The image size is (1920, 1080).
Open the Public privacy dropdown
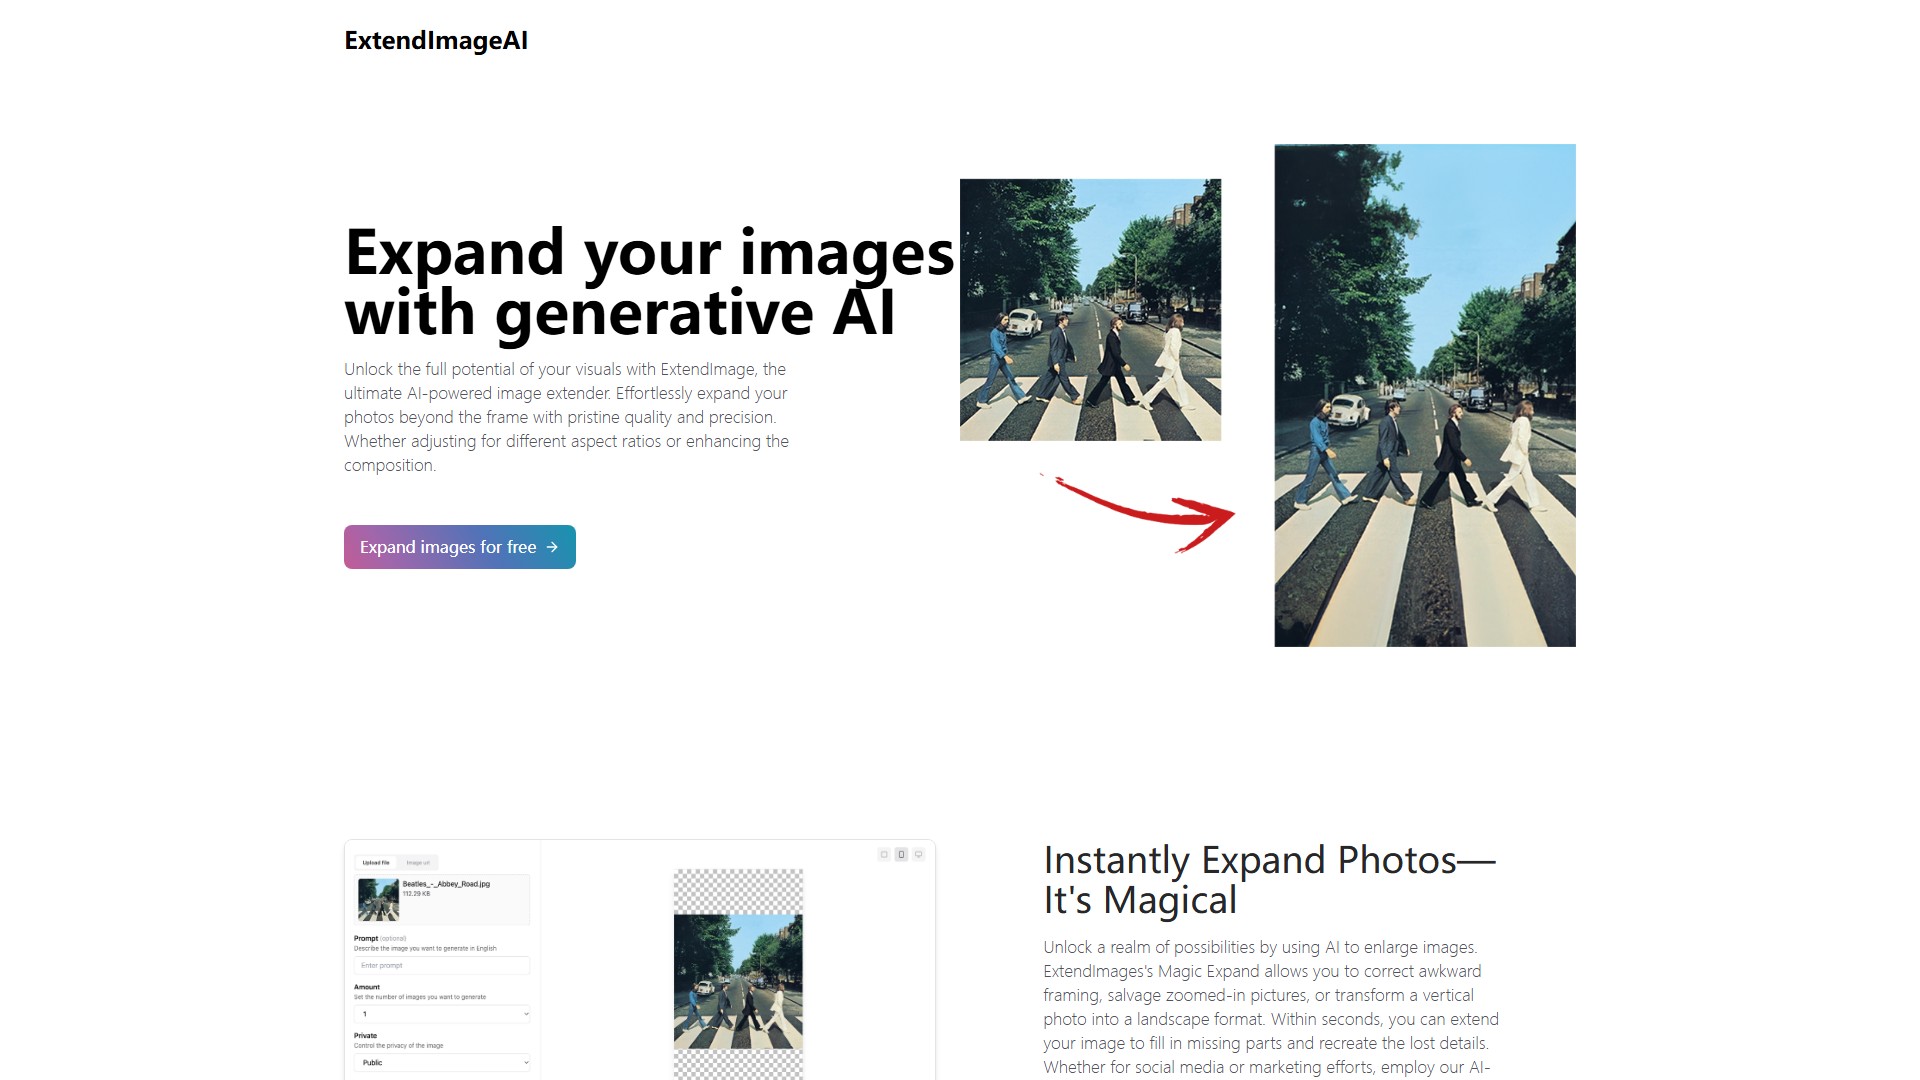[442, 1062]
